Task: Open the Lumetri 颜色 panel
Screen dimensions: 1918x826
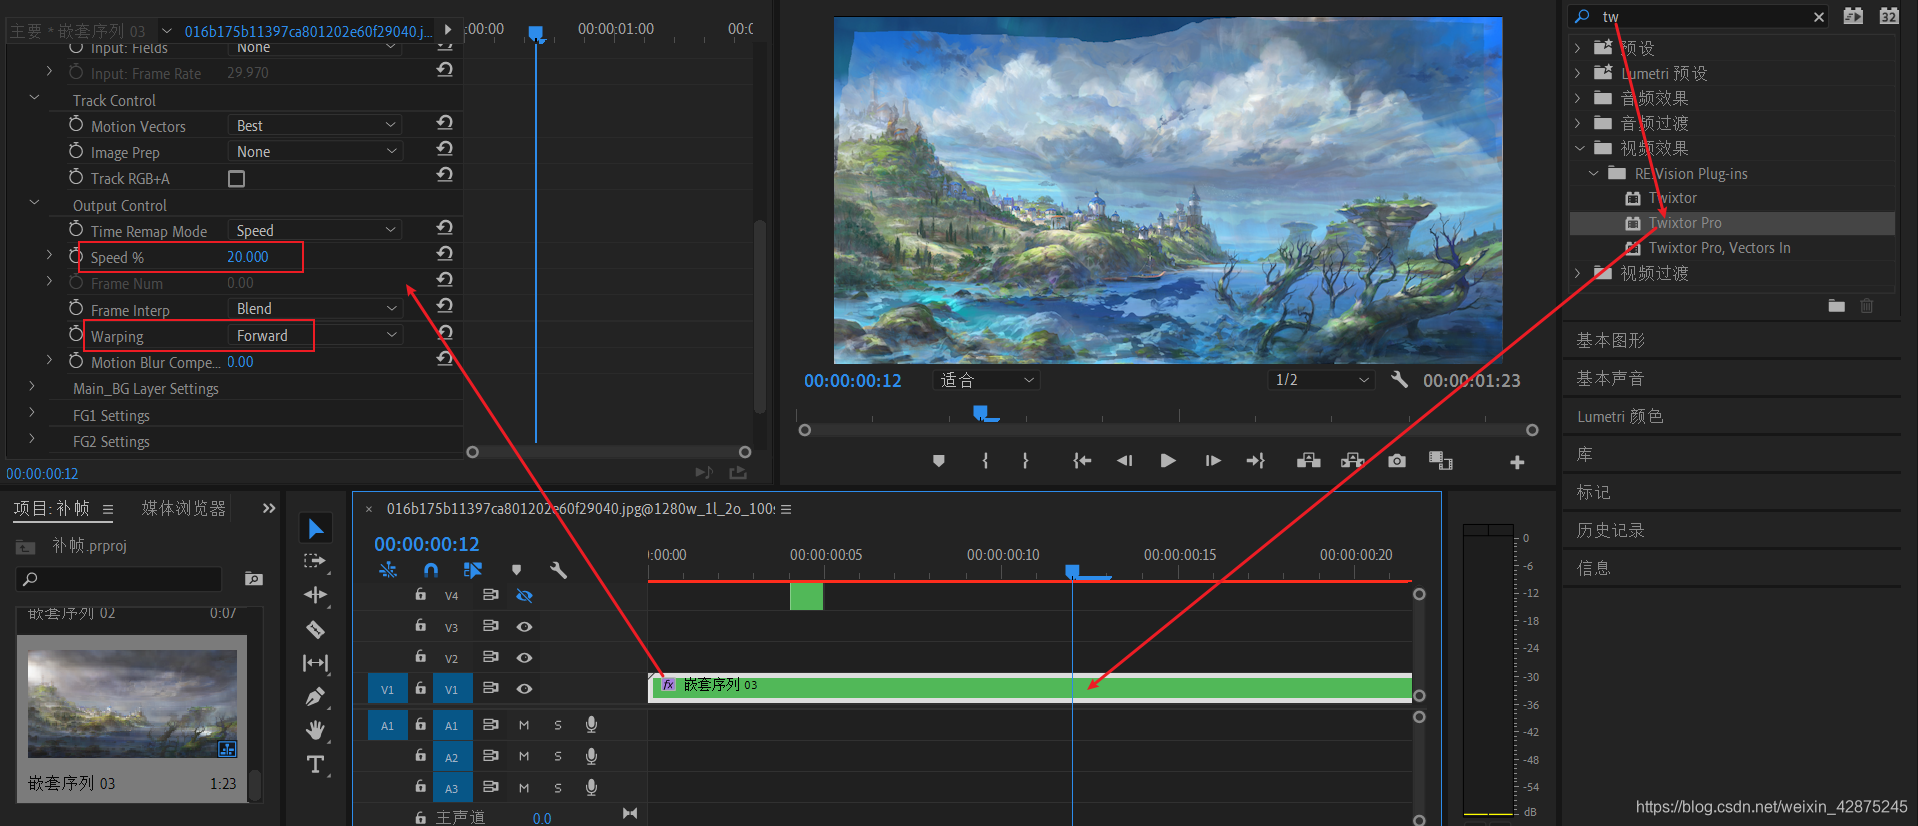Action: (1620, 417)
